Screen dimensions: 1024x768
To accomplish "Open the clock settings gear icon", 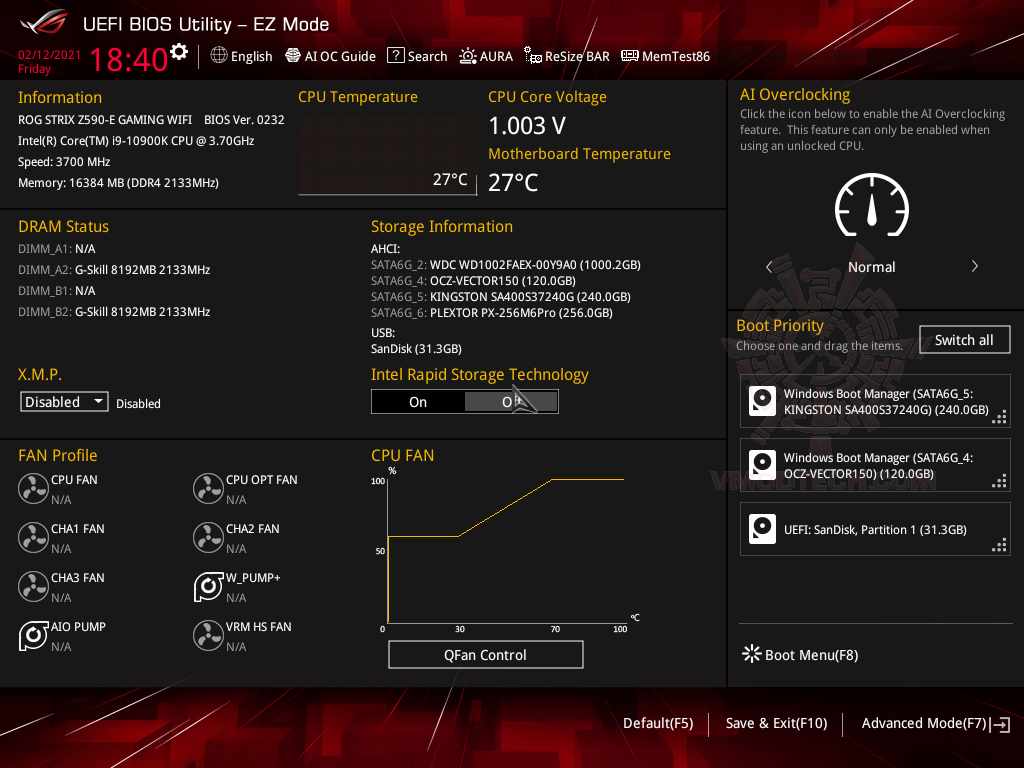I will pos(178,49).
